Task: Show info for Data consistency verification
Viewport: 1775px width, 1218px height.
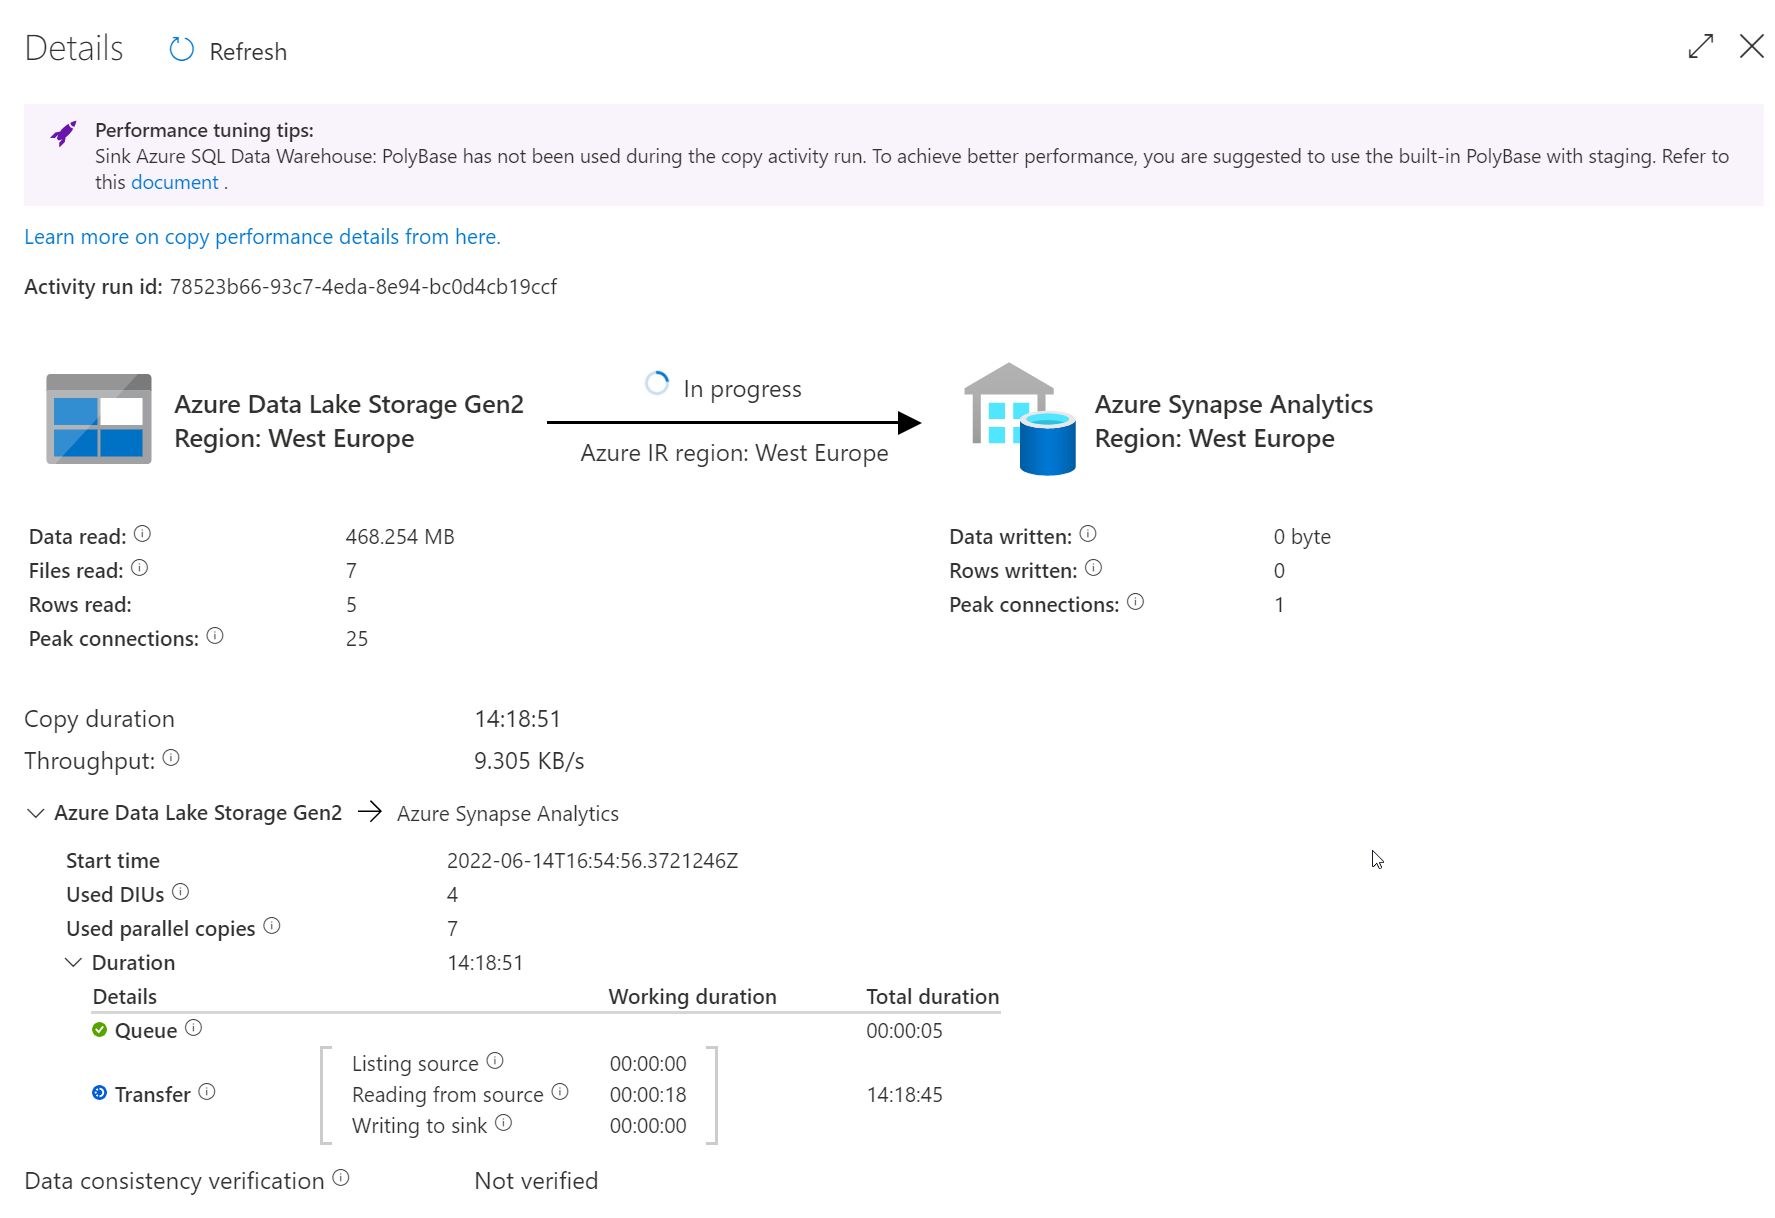Action: (x=341, y=1178)
